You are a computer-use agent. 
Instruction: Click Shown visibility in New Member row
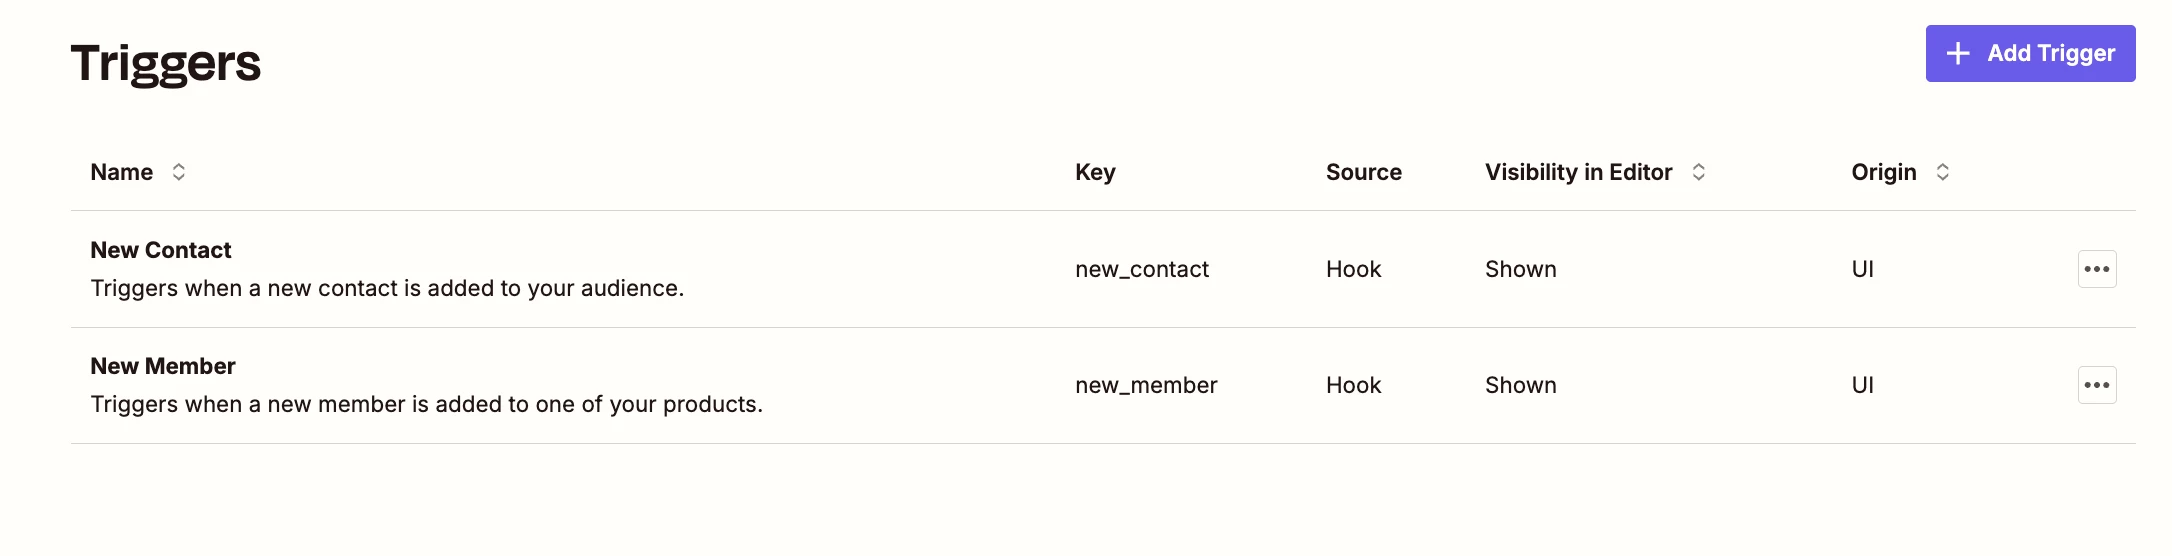point(1520,385)
